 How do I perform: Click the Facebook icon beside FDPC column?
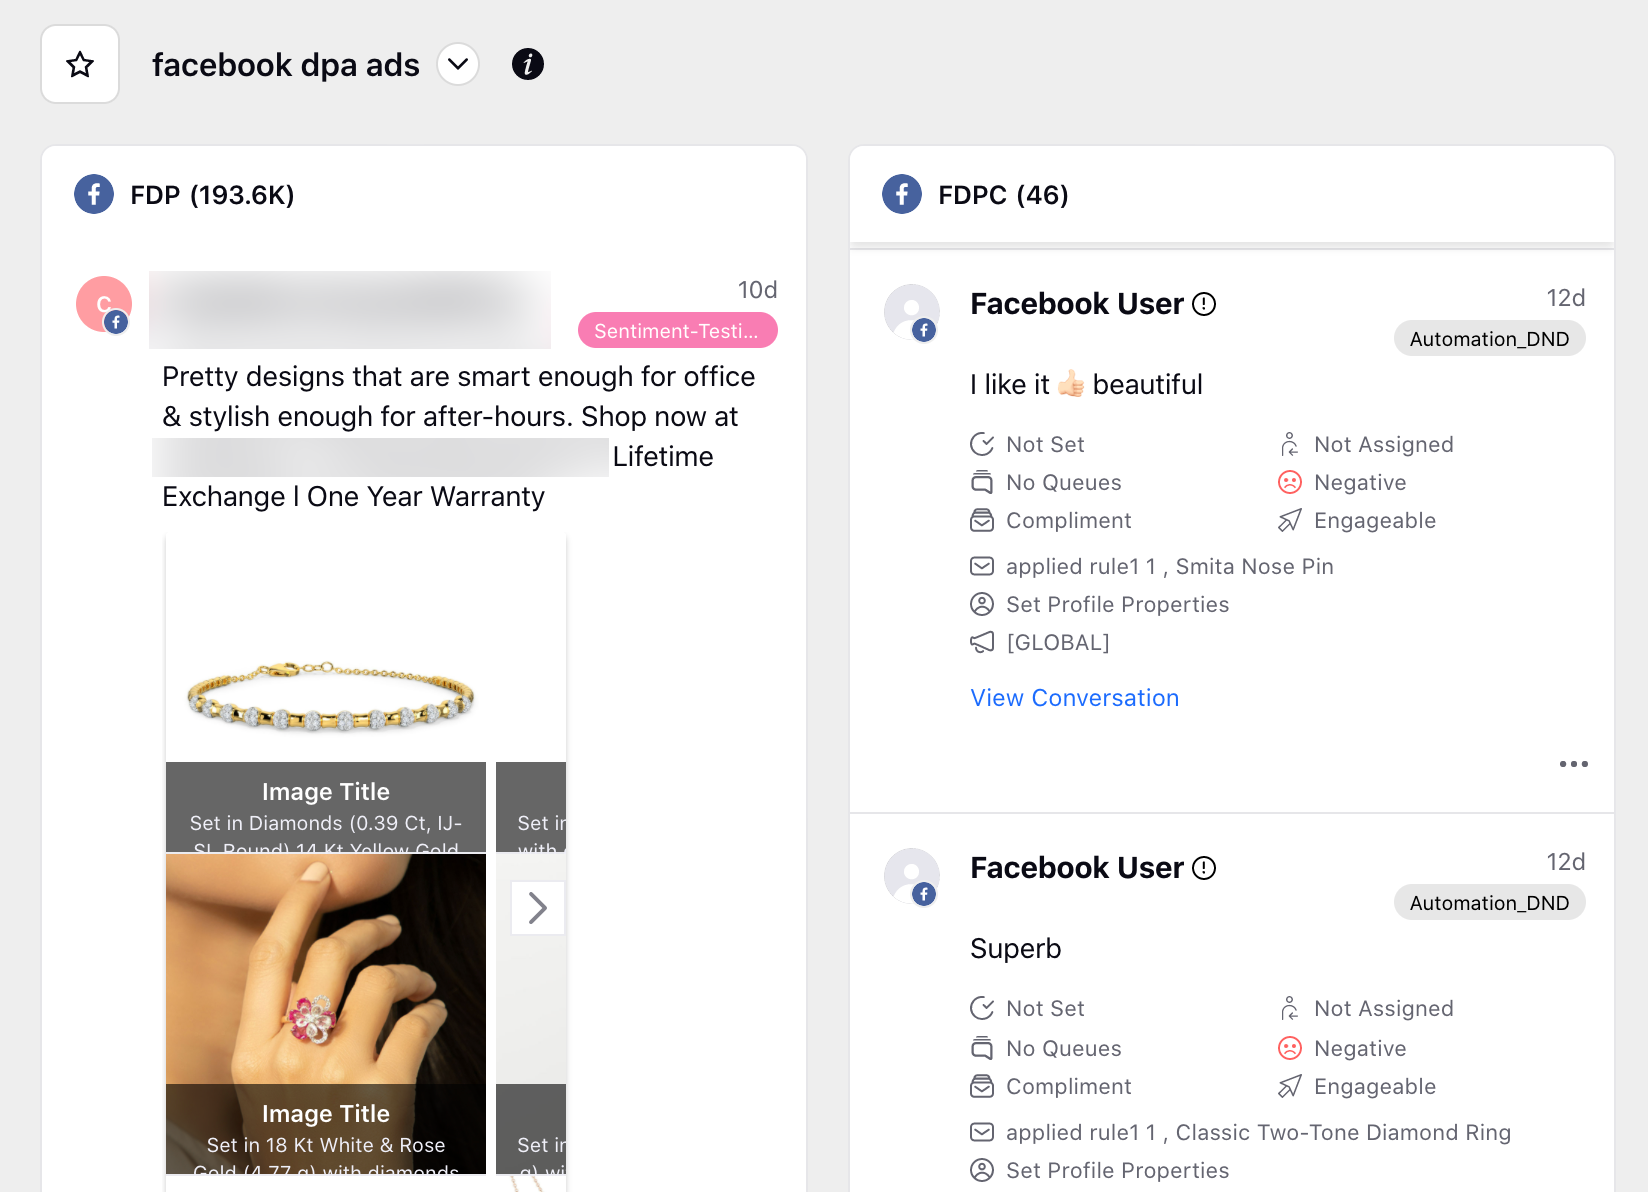pos(902,194)
